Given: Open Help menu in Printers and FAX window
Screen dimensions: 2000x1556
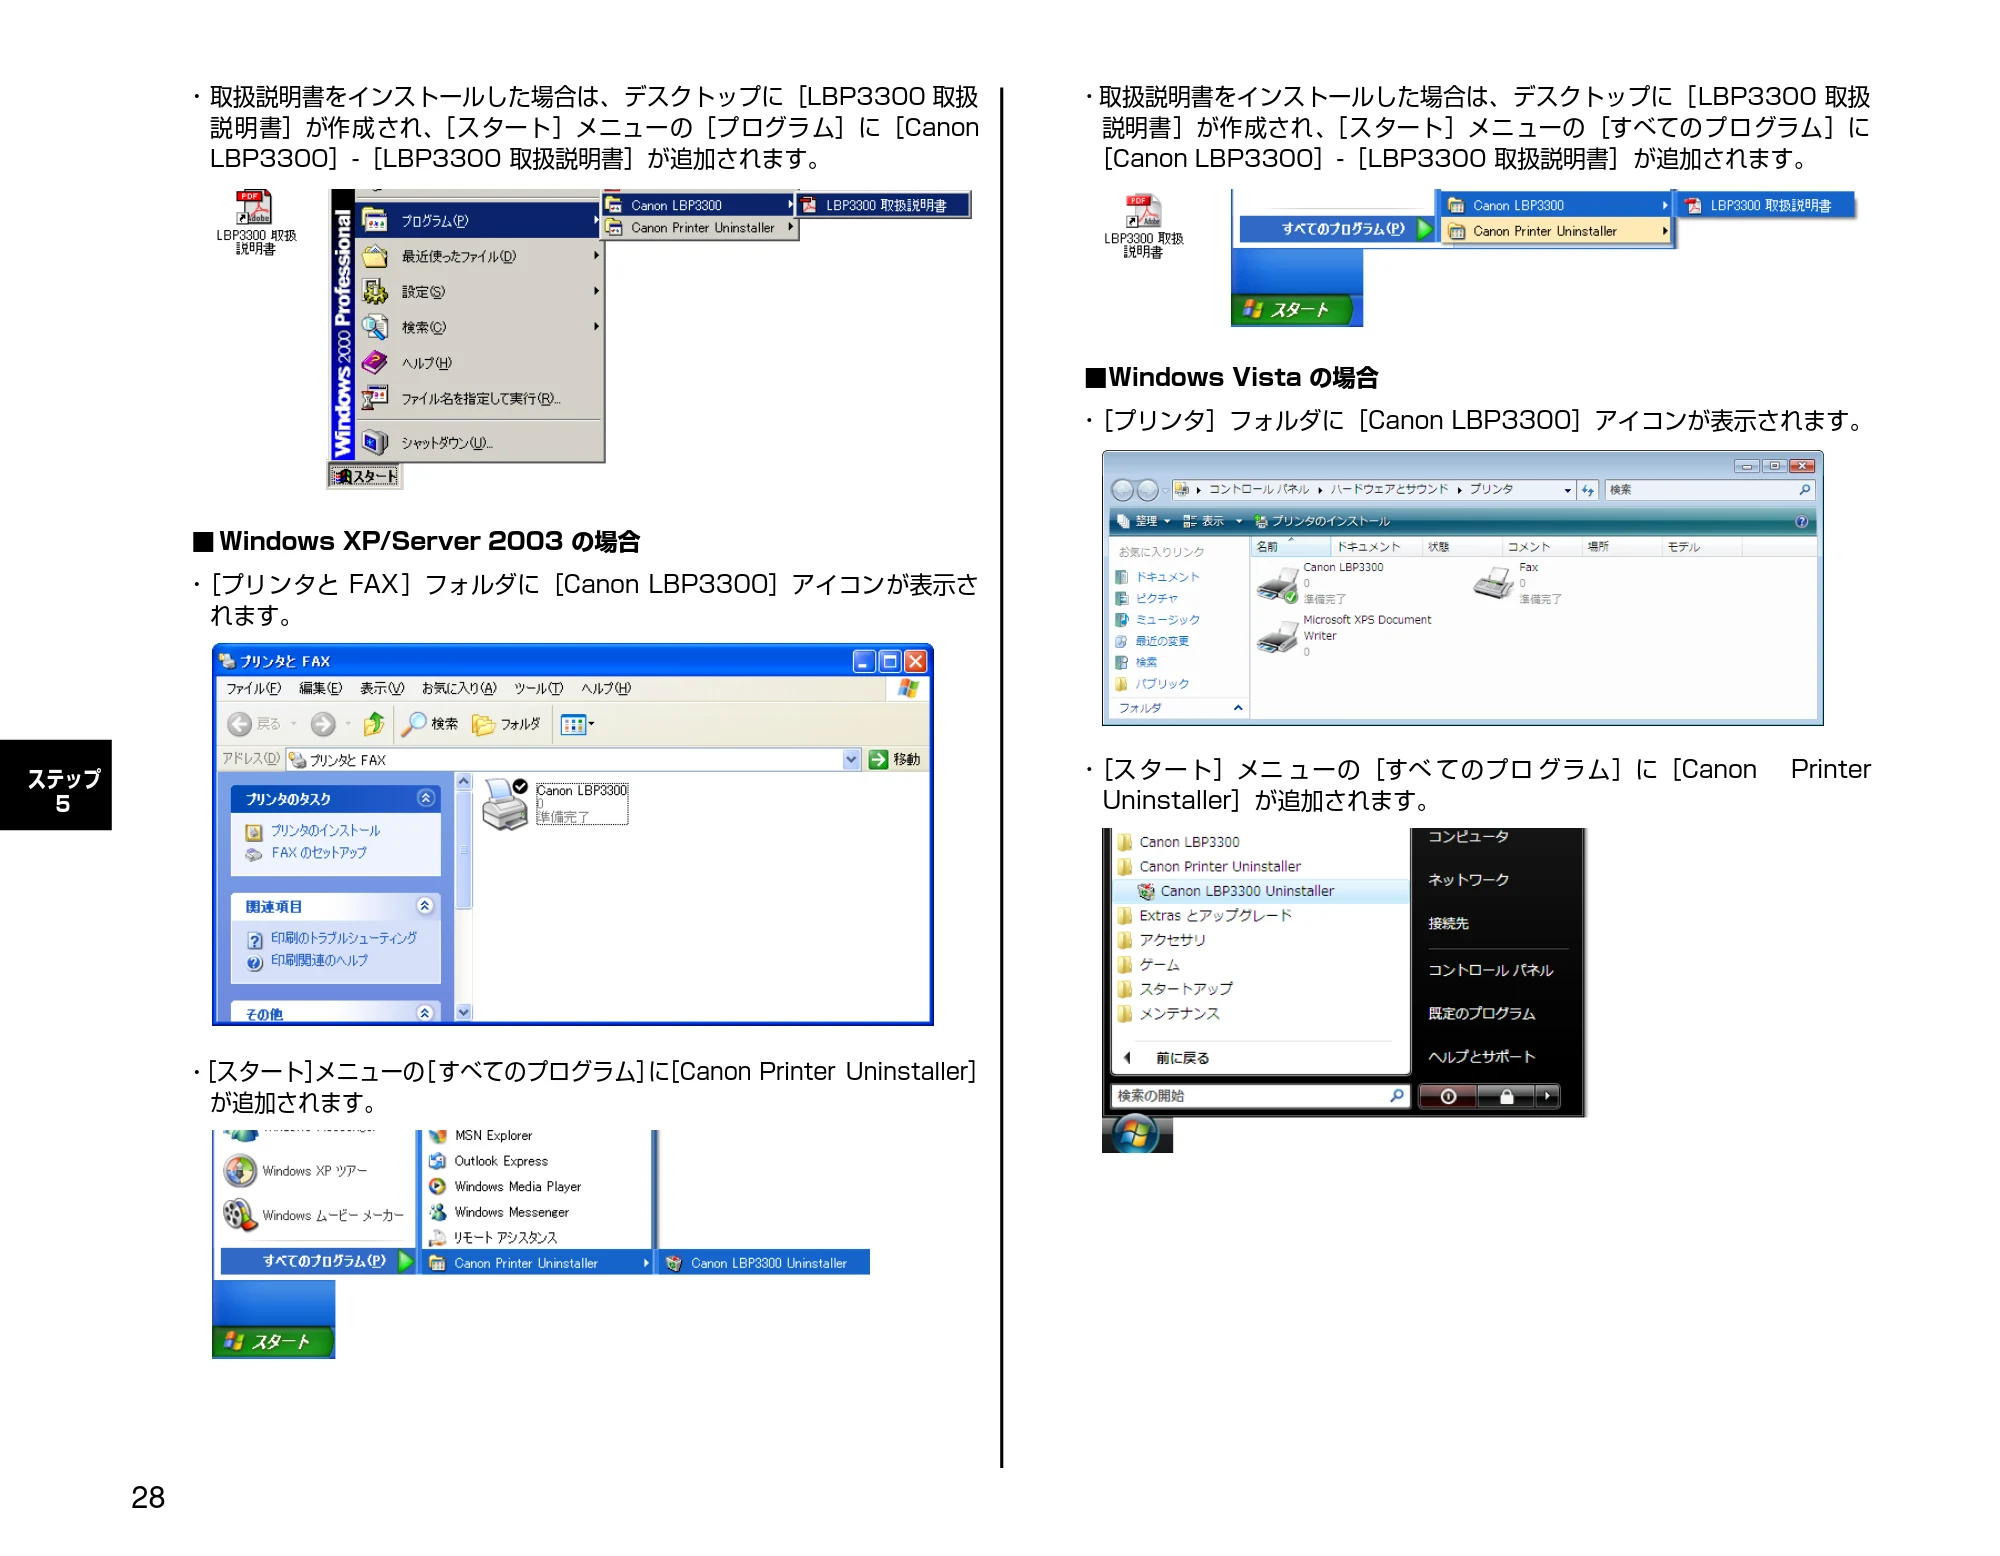Looking at the screenshot, I should click(x=606, y=688).
